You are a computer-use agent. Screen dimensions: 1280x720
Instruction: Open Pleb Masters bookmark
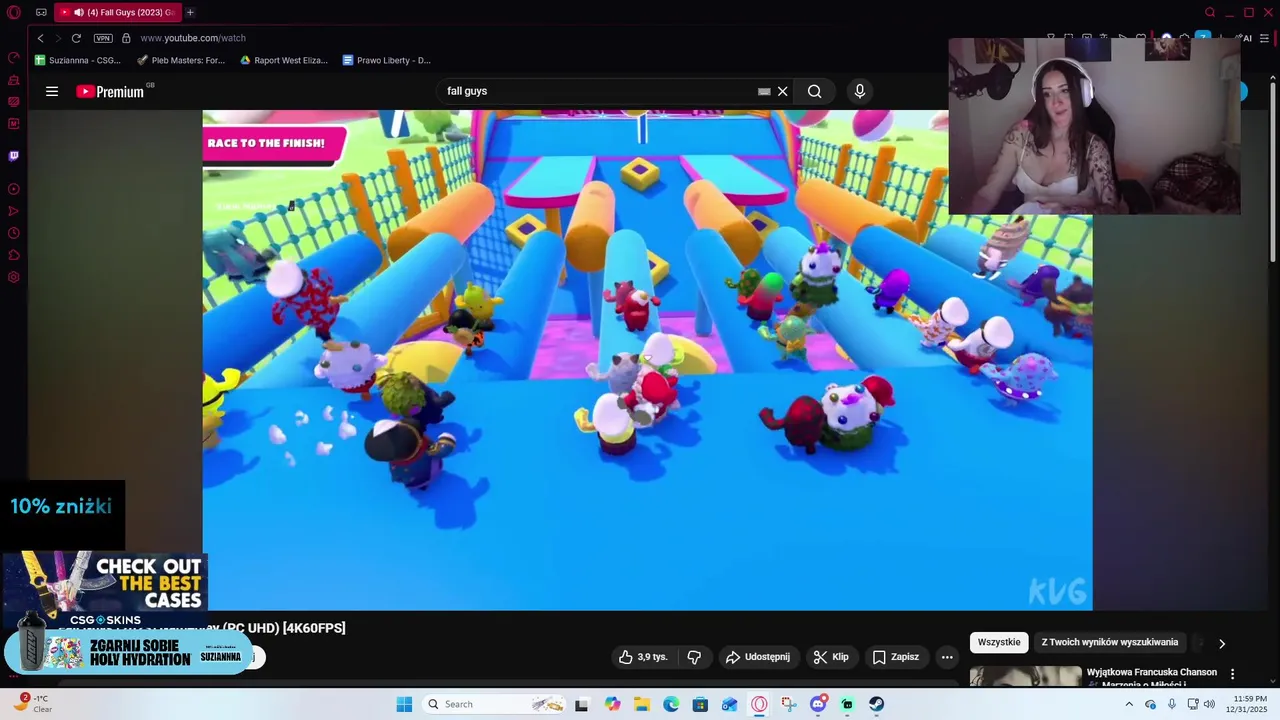click(181, 60)
